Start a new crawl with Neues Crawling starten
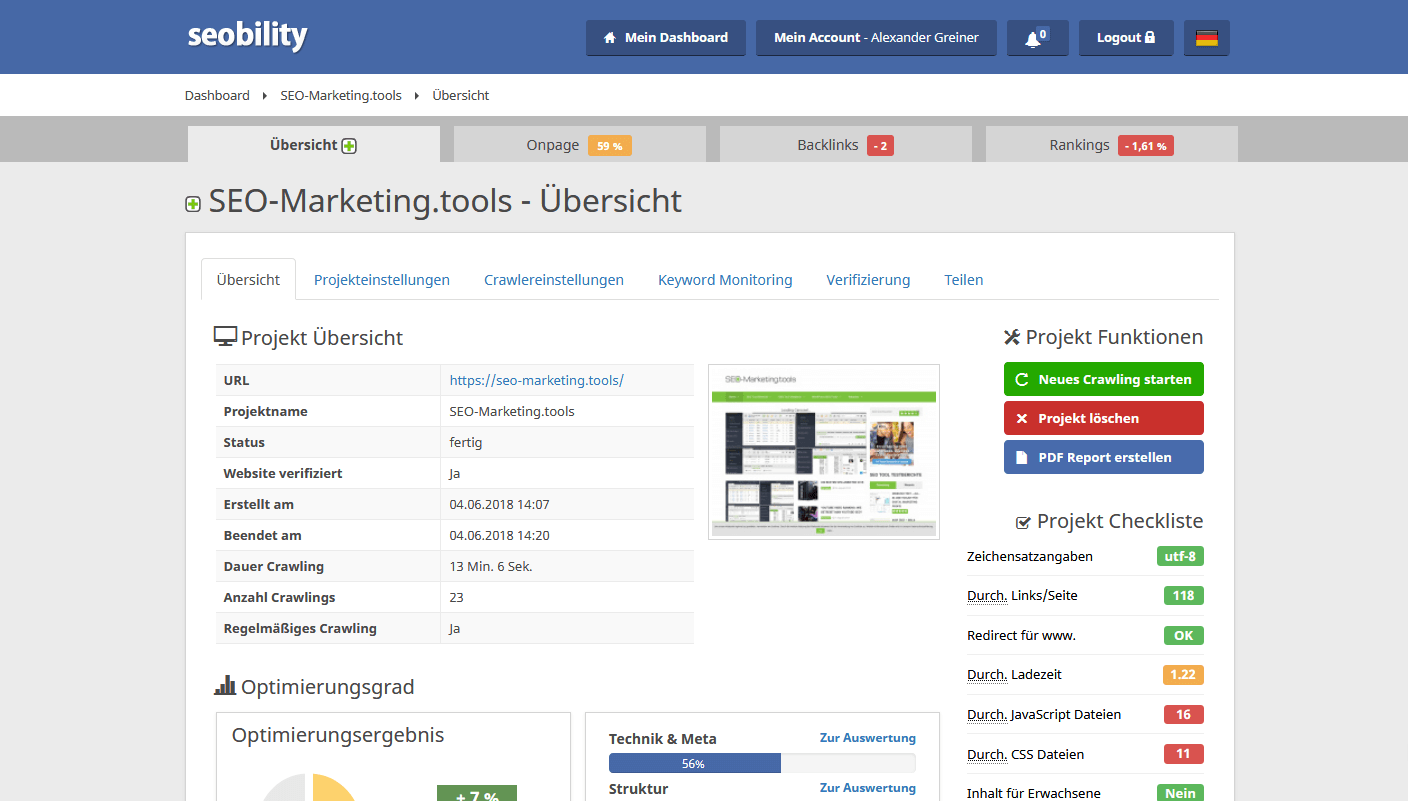 tap(1103, 378)
